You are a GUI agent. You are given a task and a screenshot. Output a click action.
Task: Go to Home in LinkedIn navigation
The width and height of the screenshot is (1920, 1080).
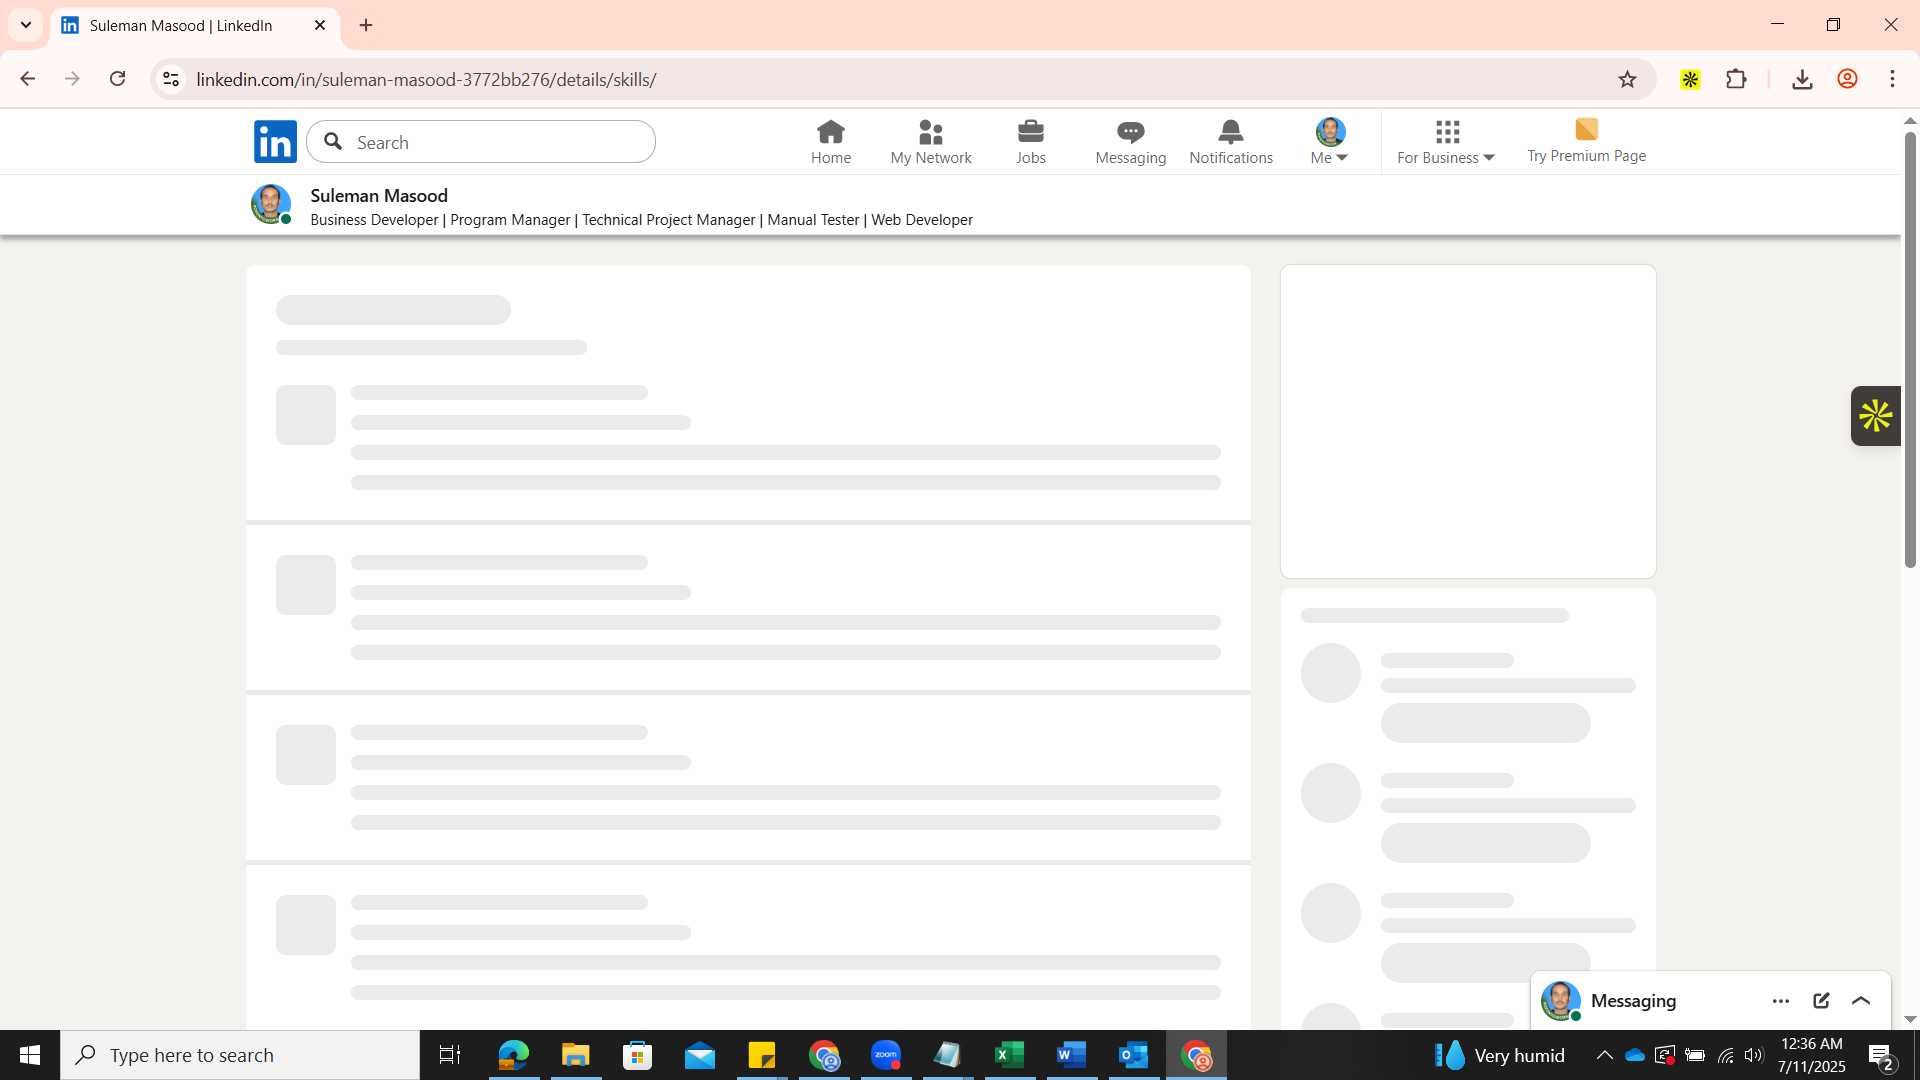tap(830, 142)
